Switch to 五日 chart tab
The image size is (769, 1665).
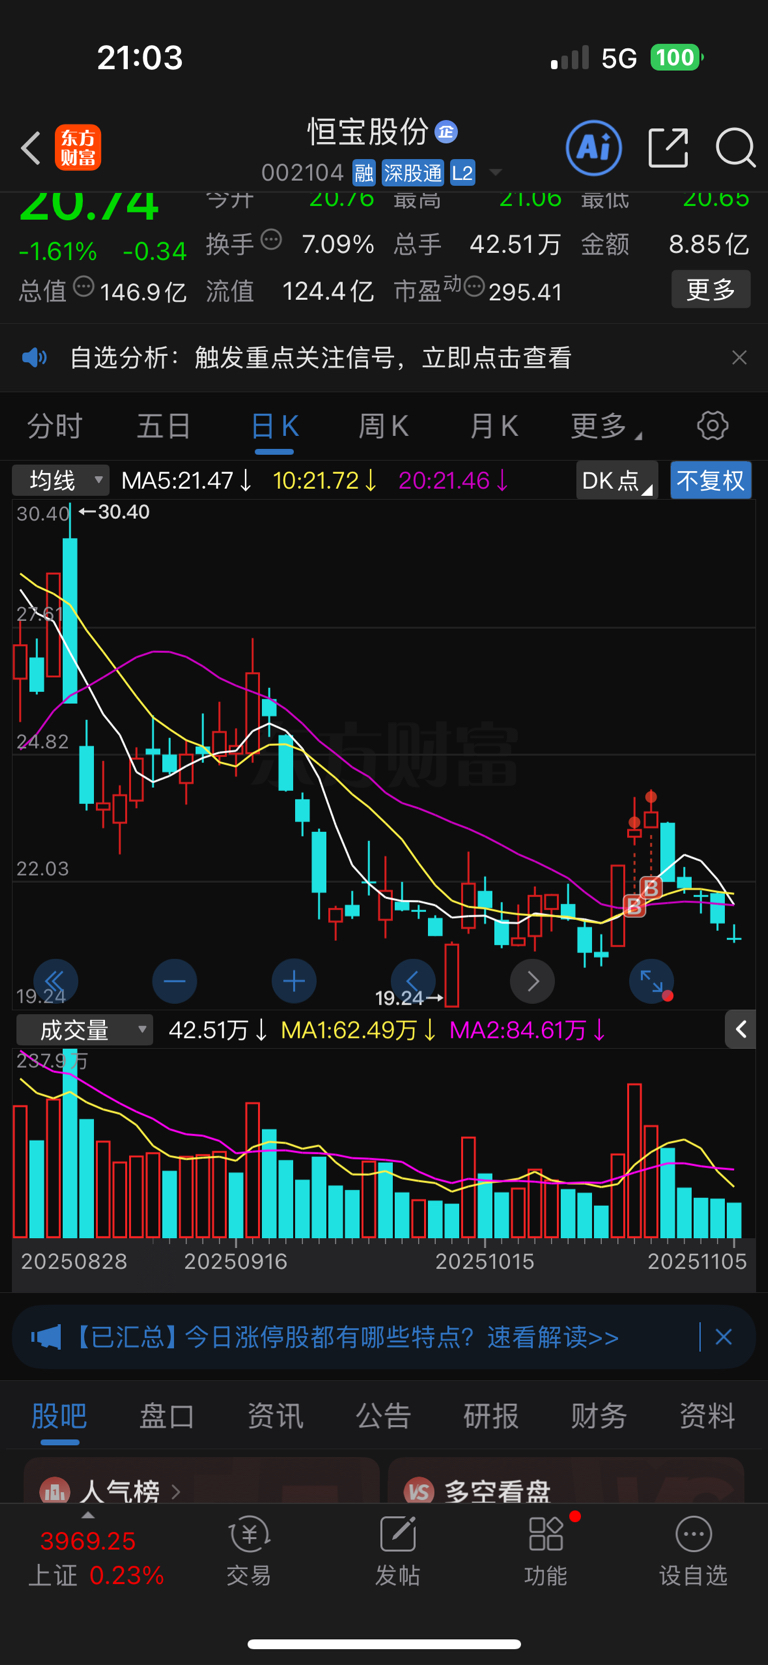pos(164,427)
